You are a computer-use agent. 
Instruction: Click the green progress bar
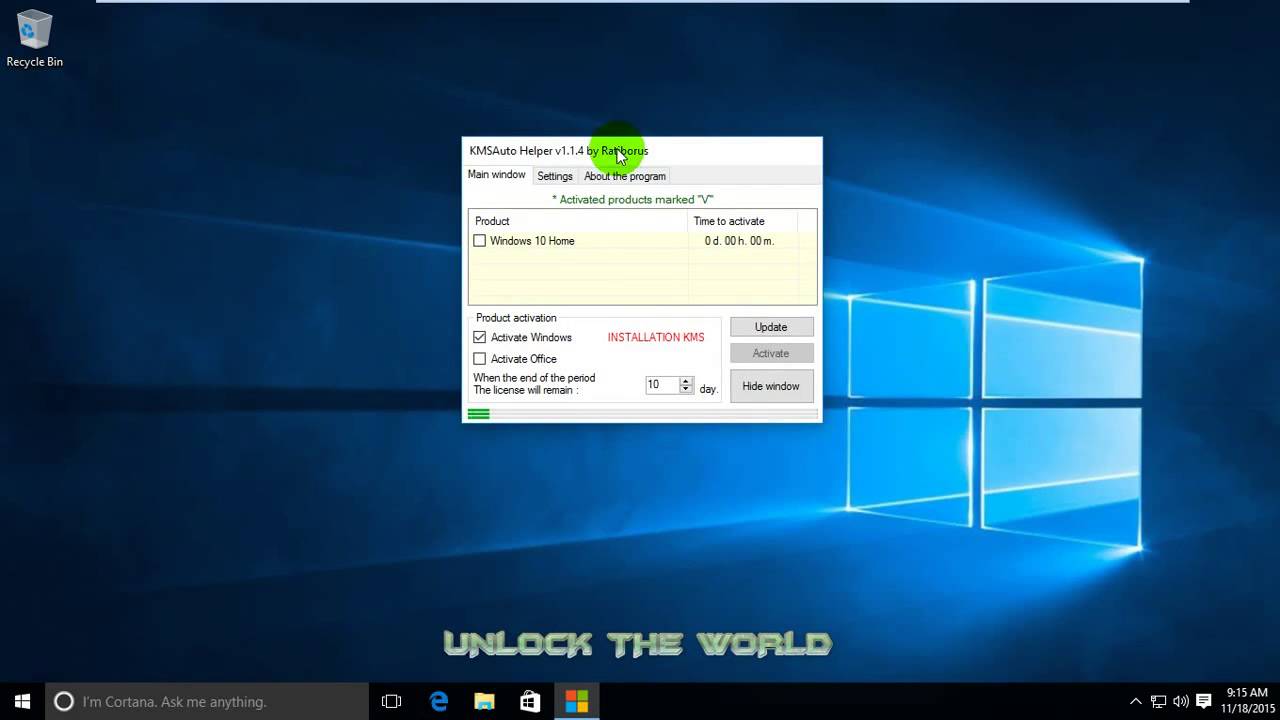tap(642, 414)
